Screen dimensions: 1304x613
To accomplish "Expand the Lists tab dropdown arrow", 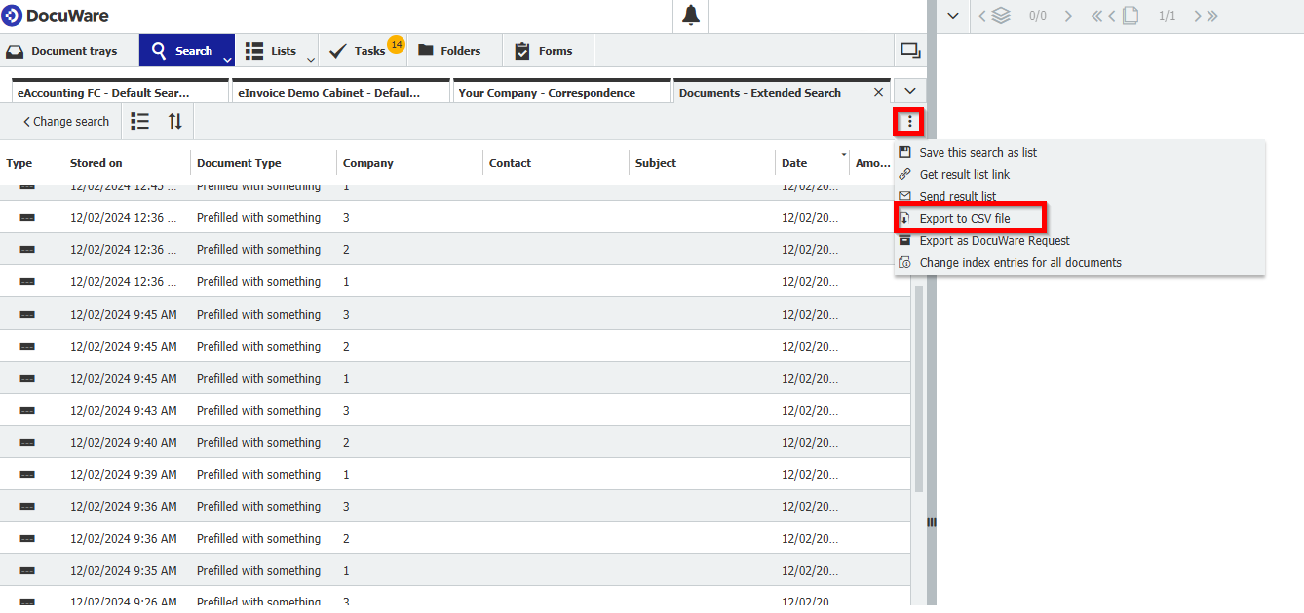I will (310, 59).
